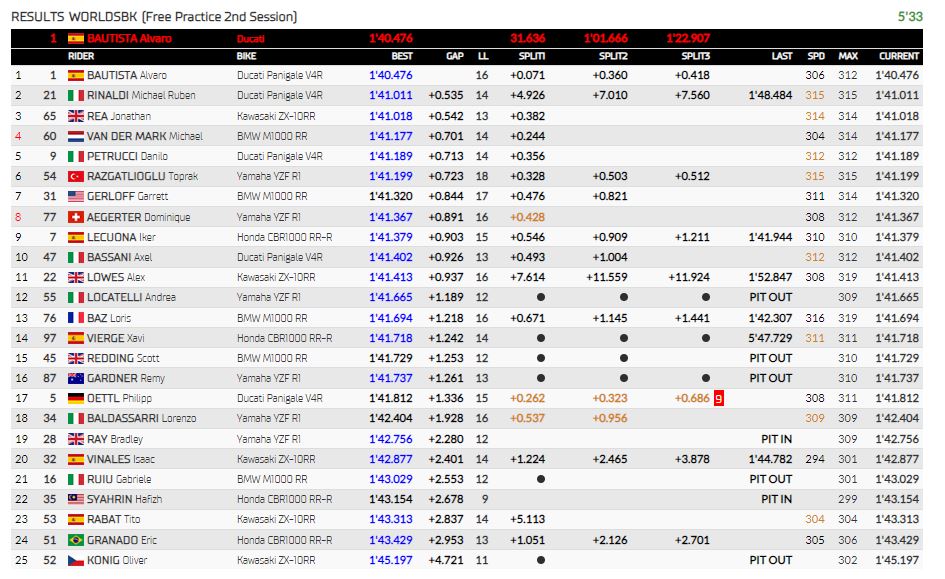
Task: Click max speed 319 for LOWES Alex
Action: [848, 277]
